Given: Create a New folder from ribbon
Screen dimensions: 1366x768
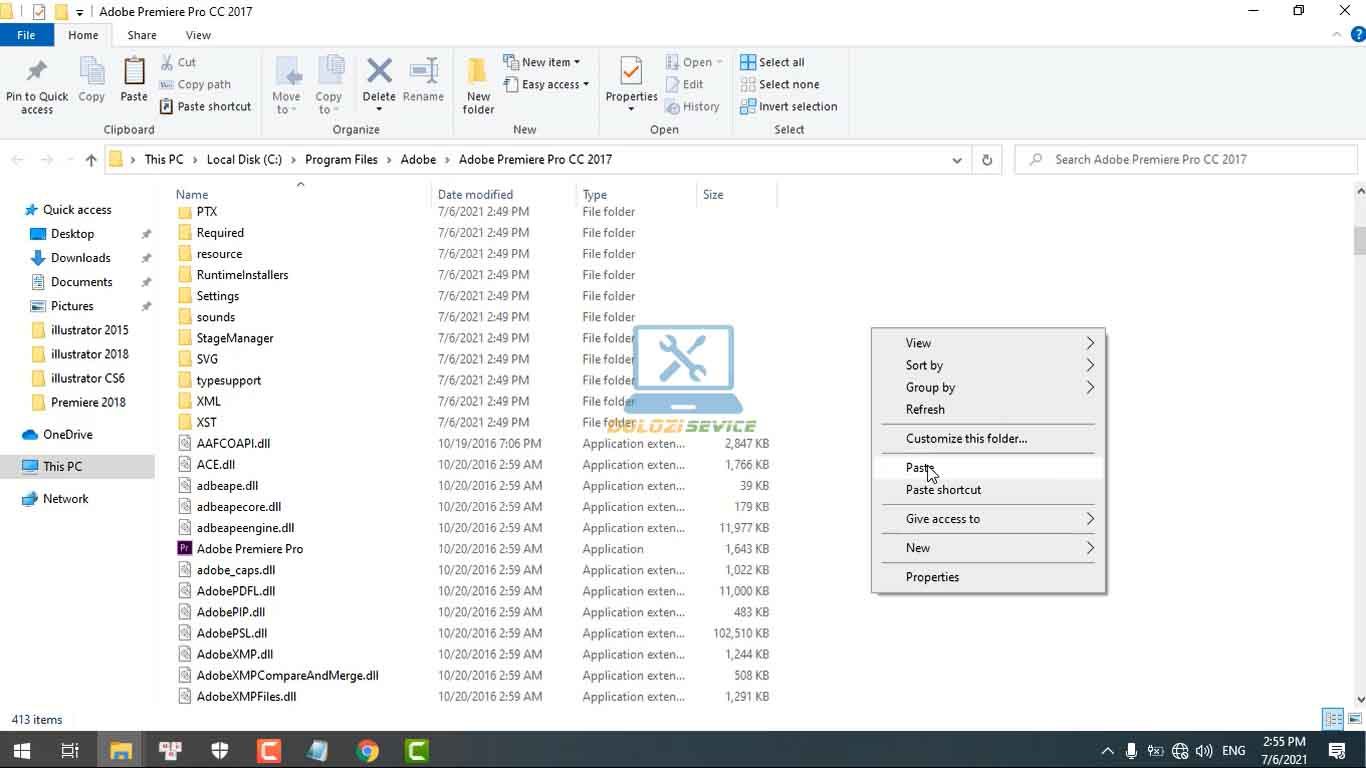Looking at the screenshot, I should tap(478, 84).
